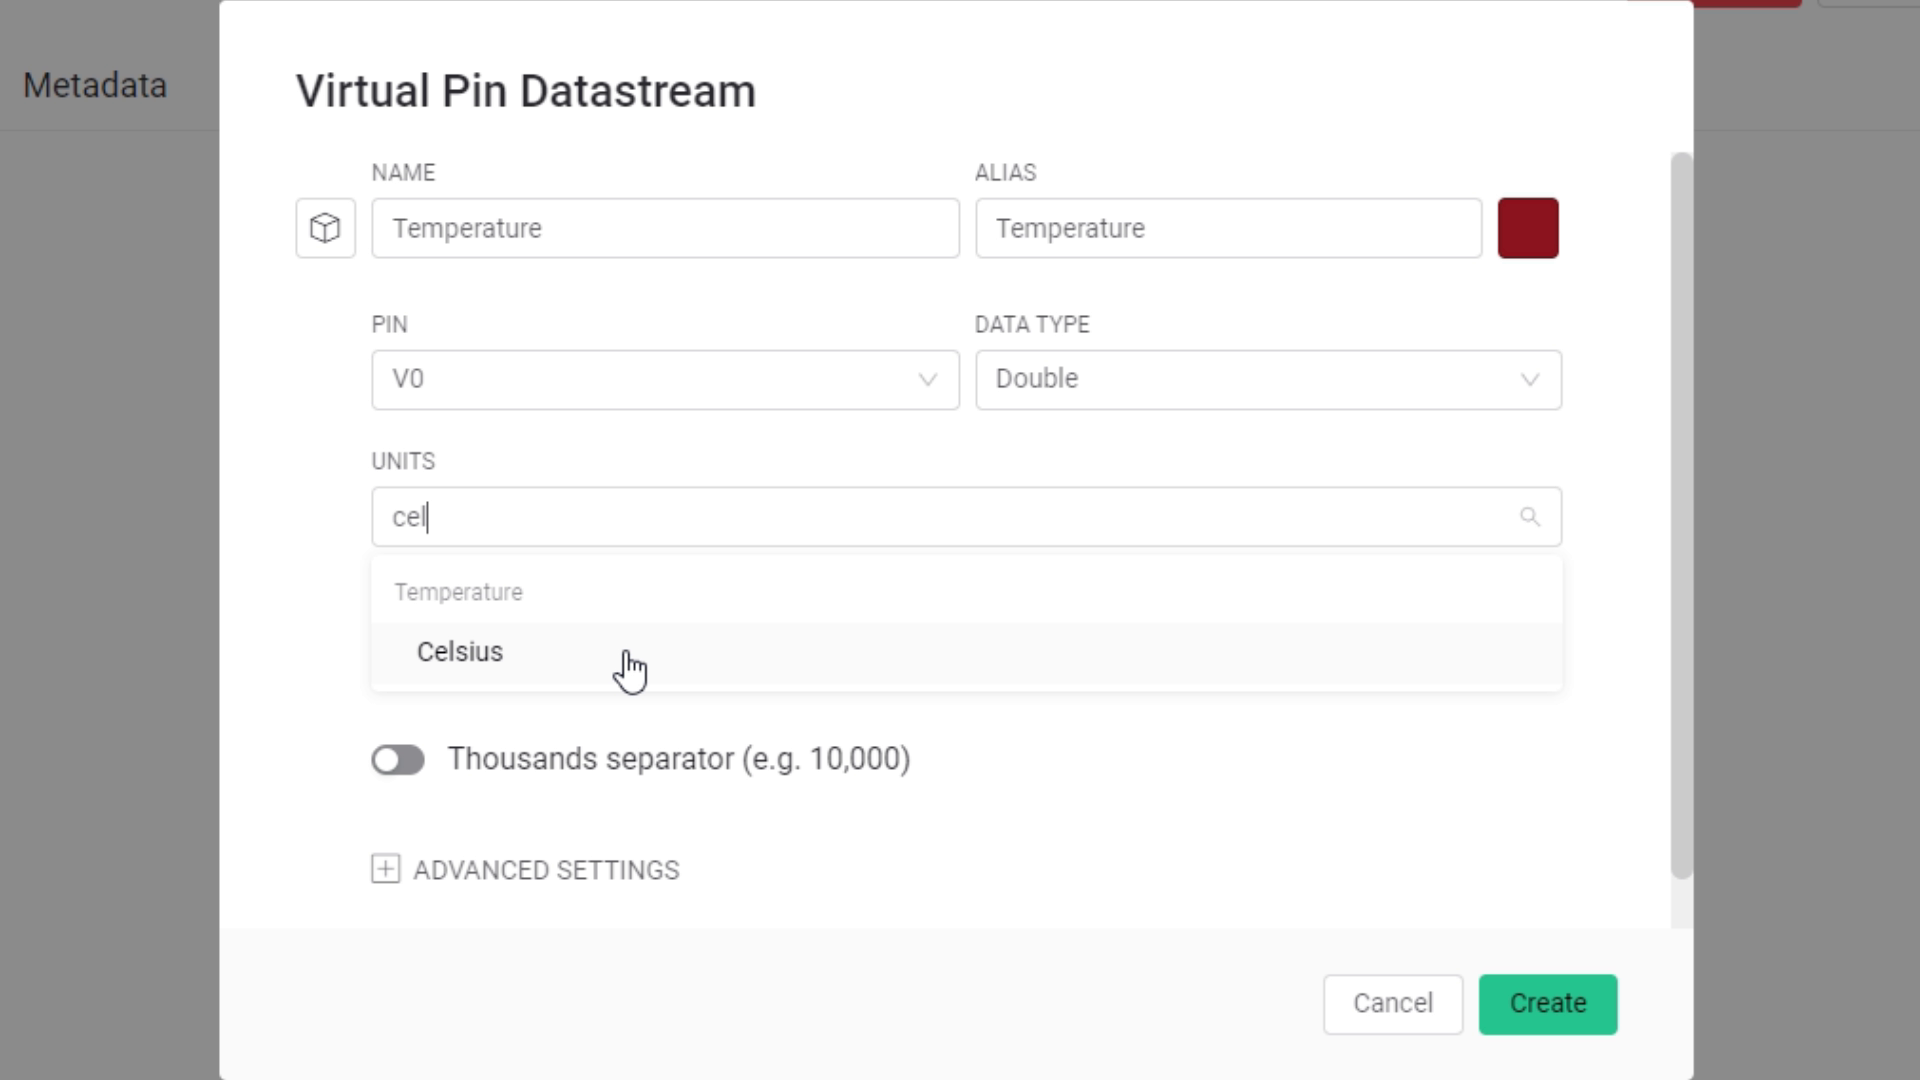Click the Temperature group header in units list
The width and height of the screenshot is (1920, 1080).
pyautogui.click(x=458, y=592)
